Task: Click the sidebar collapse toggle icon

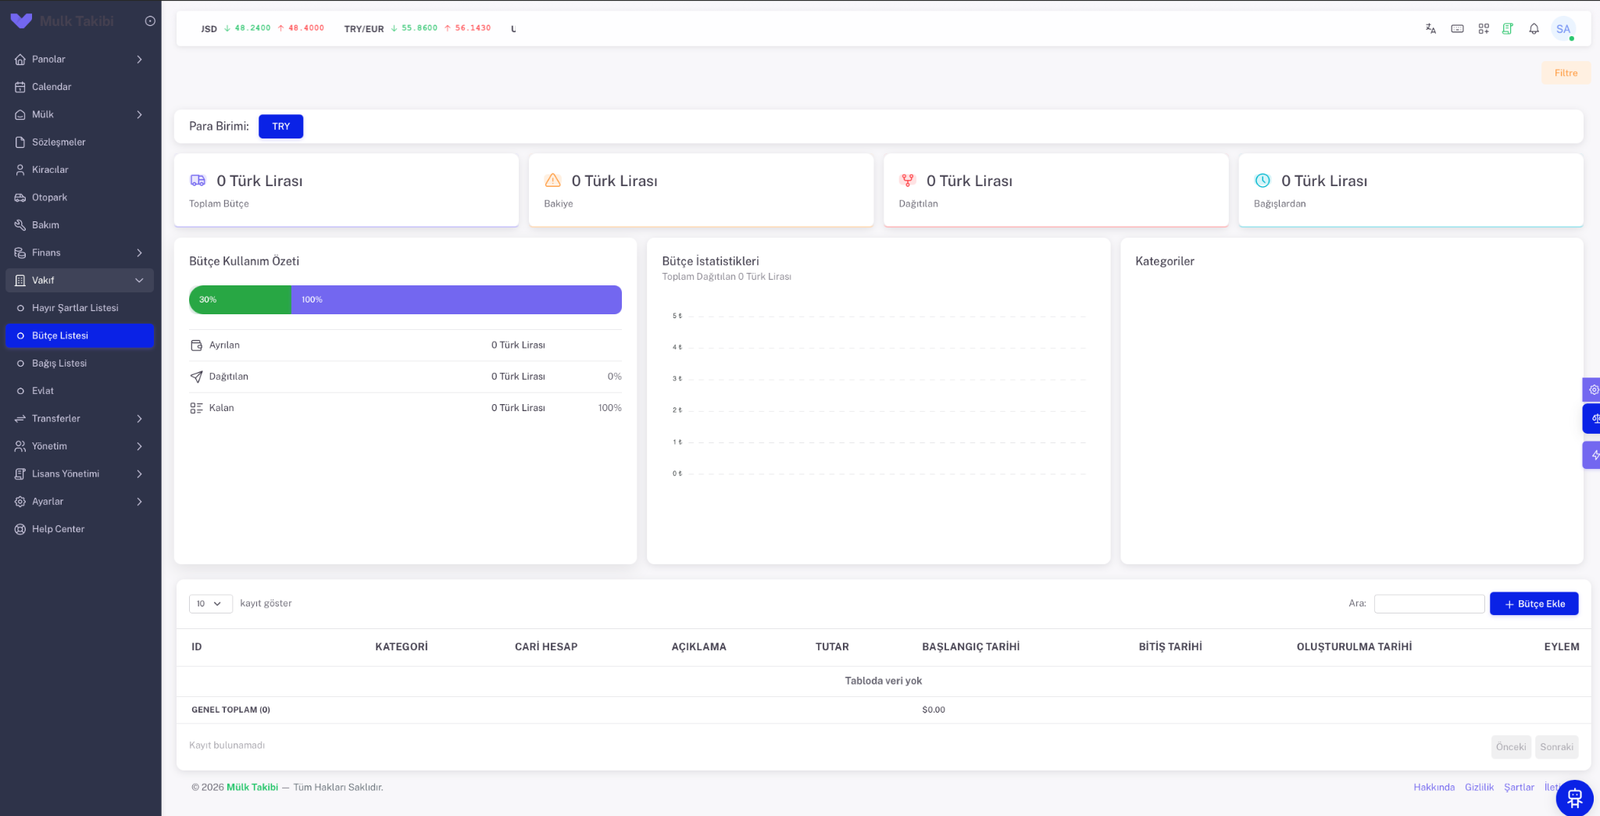Action: point(150,21)
